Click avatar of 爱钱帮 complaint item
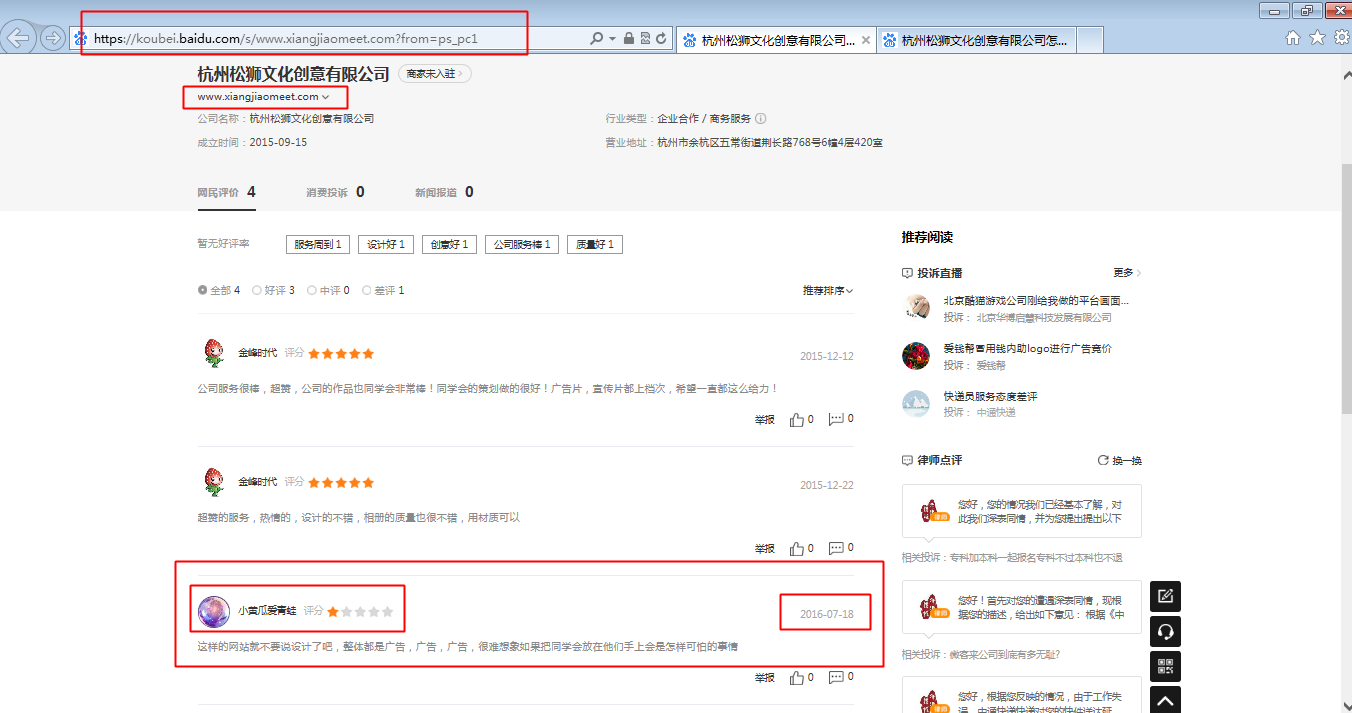Image resolution: width=1352 pixels, height=713 pixels. [916, 356]
